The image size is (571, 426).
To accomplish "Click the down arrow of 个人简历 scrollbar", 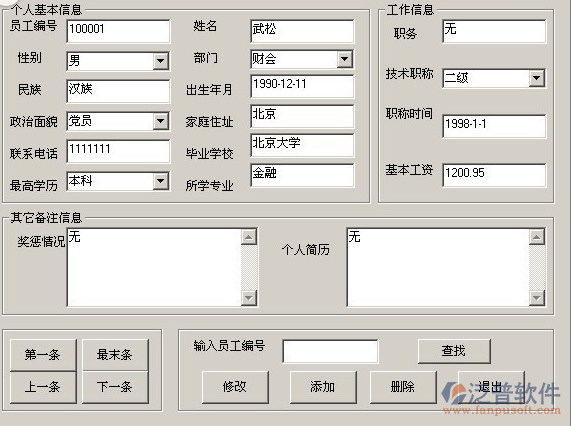I will click(x=536, y=298).
